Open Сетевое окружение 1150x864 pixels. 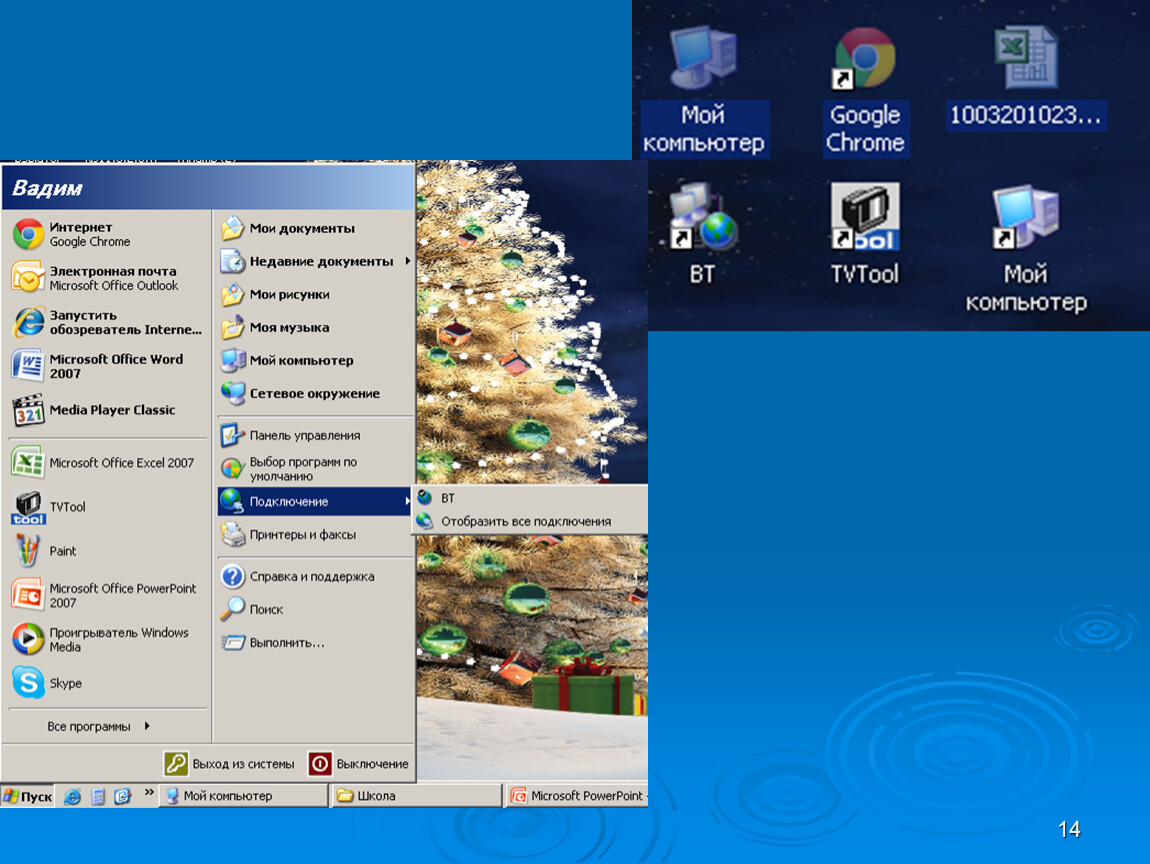315,393
